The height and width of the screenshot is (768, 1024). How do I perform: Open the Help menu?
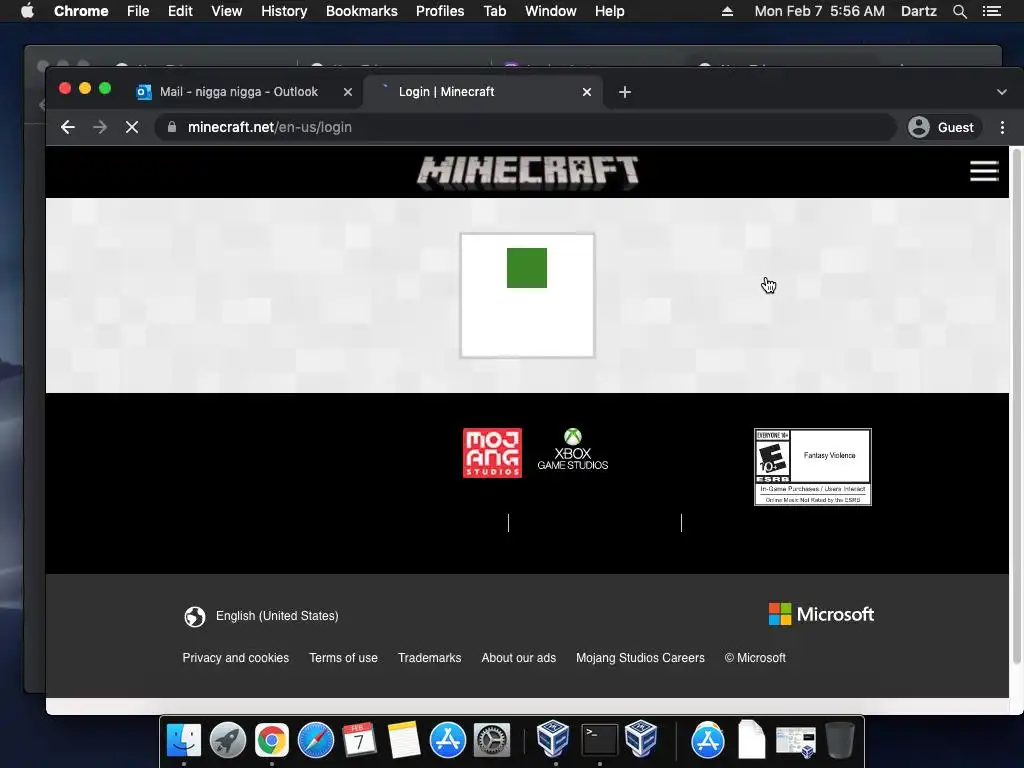609,11
